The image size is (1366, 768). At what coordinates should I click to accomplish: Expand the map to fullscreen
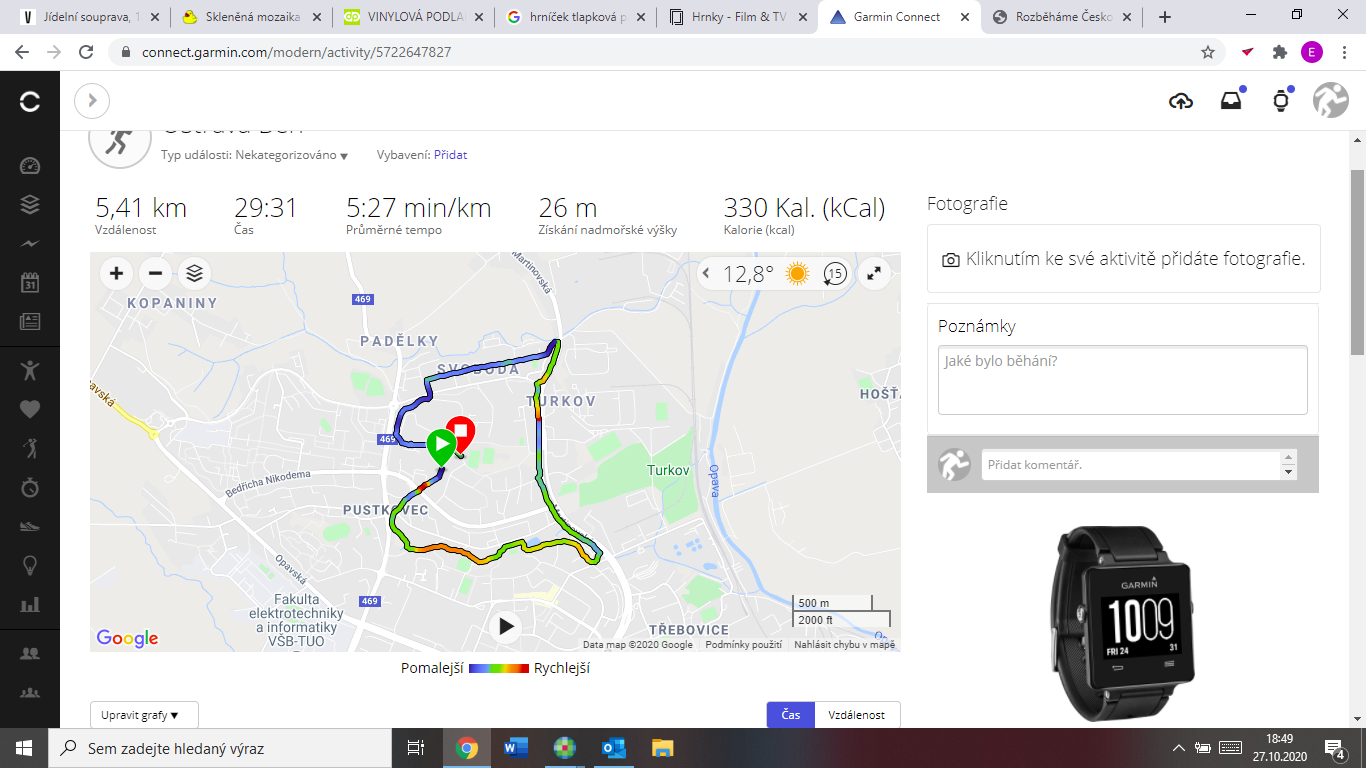[874, 273]
